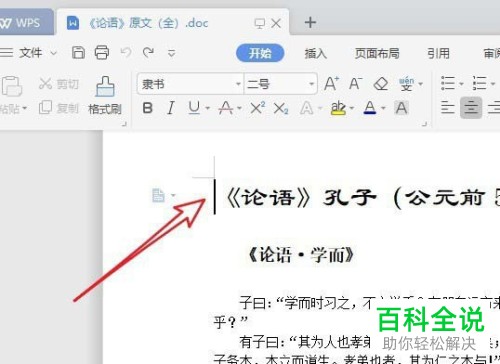Click the heading 《论语·学而》

[x=301, y=255]
